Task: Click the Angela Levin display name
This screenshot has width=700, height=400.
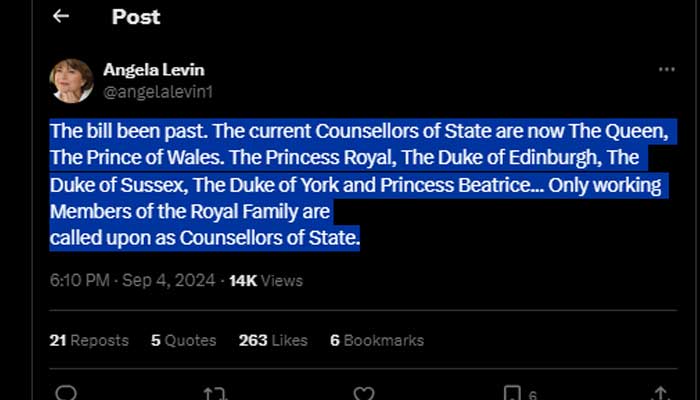Action: (x=154, y=70)
